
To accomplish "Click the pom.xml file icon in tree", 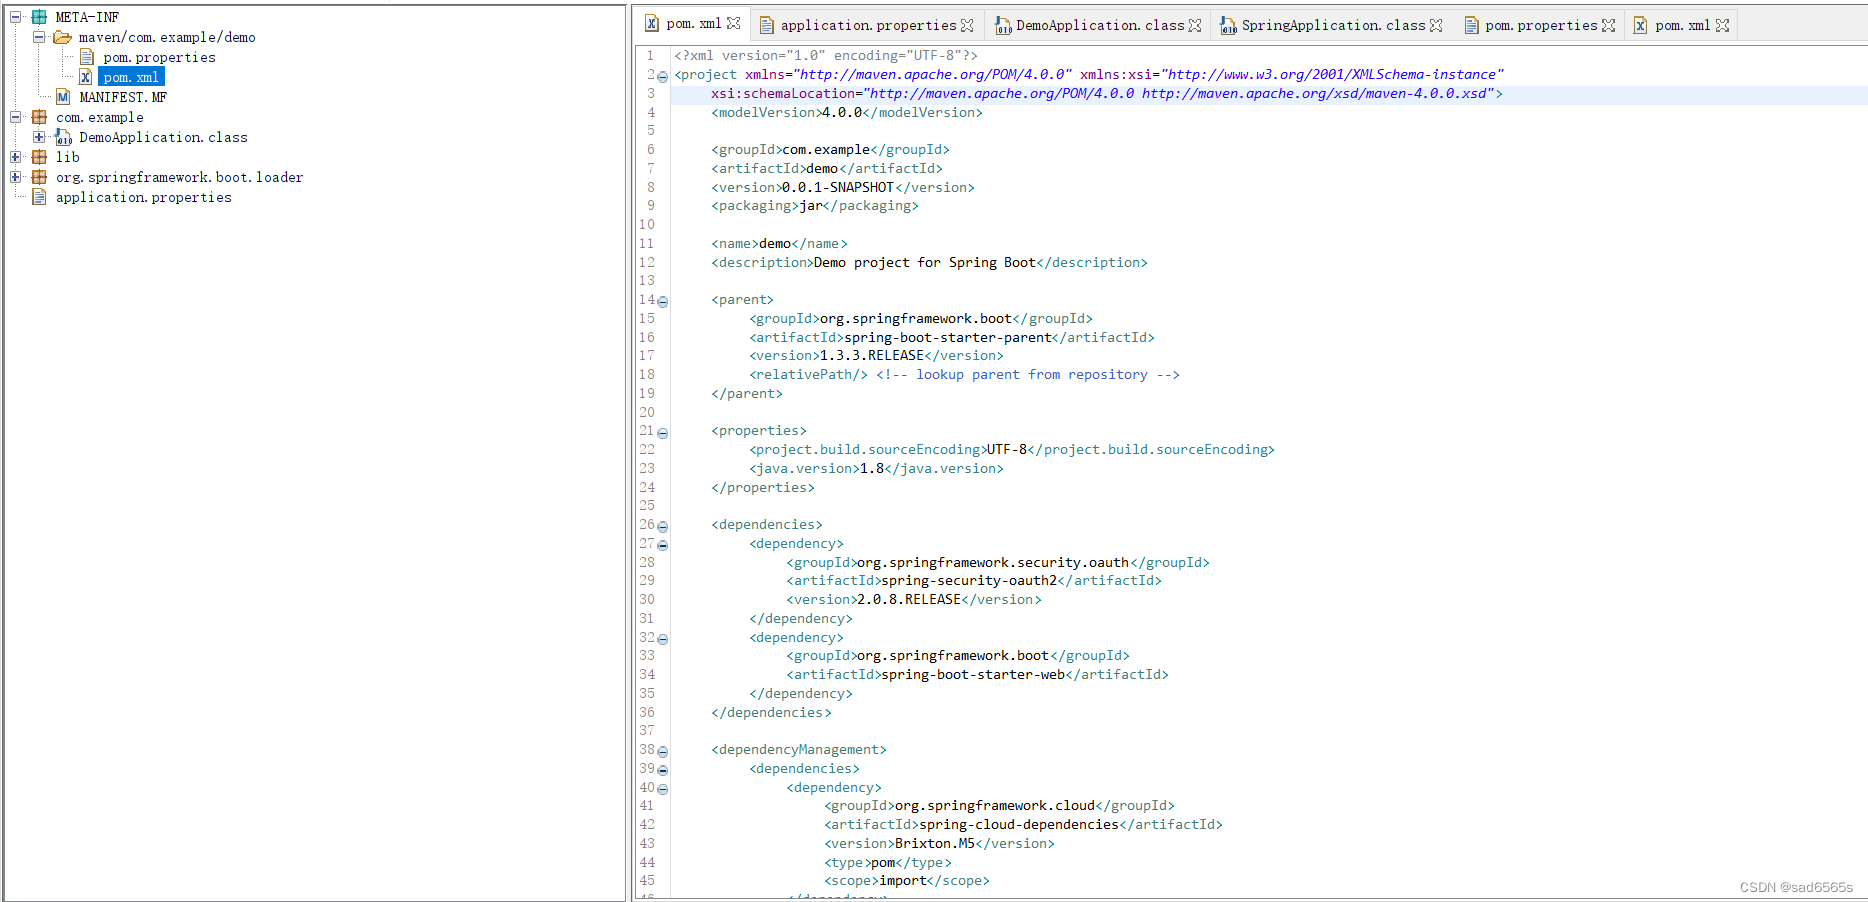I will click(x=86, y=77).
